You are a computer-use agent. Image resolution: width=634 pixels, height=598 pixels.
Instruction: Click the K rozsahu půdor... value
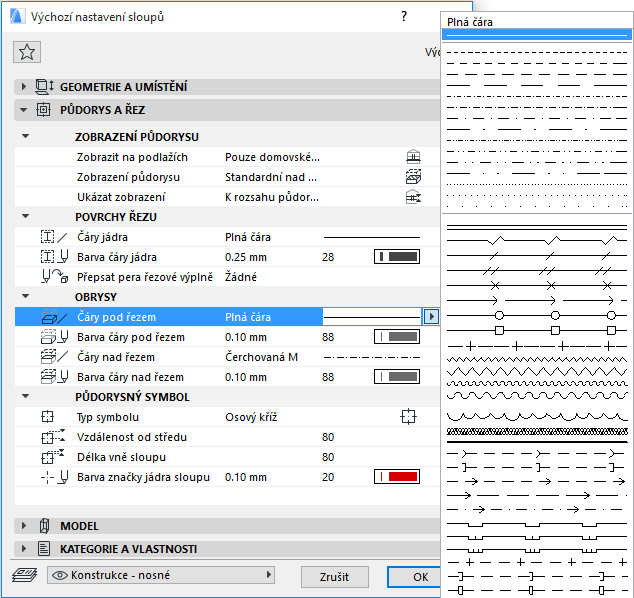[x=272, y=197]
